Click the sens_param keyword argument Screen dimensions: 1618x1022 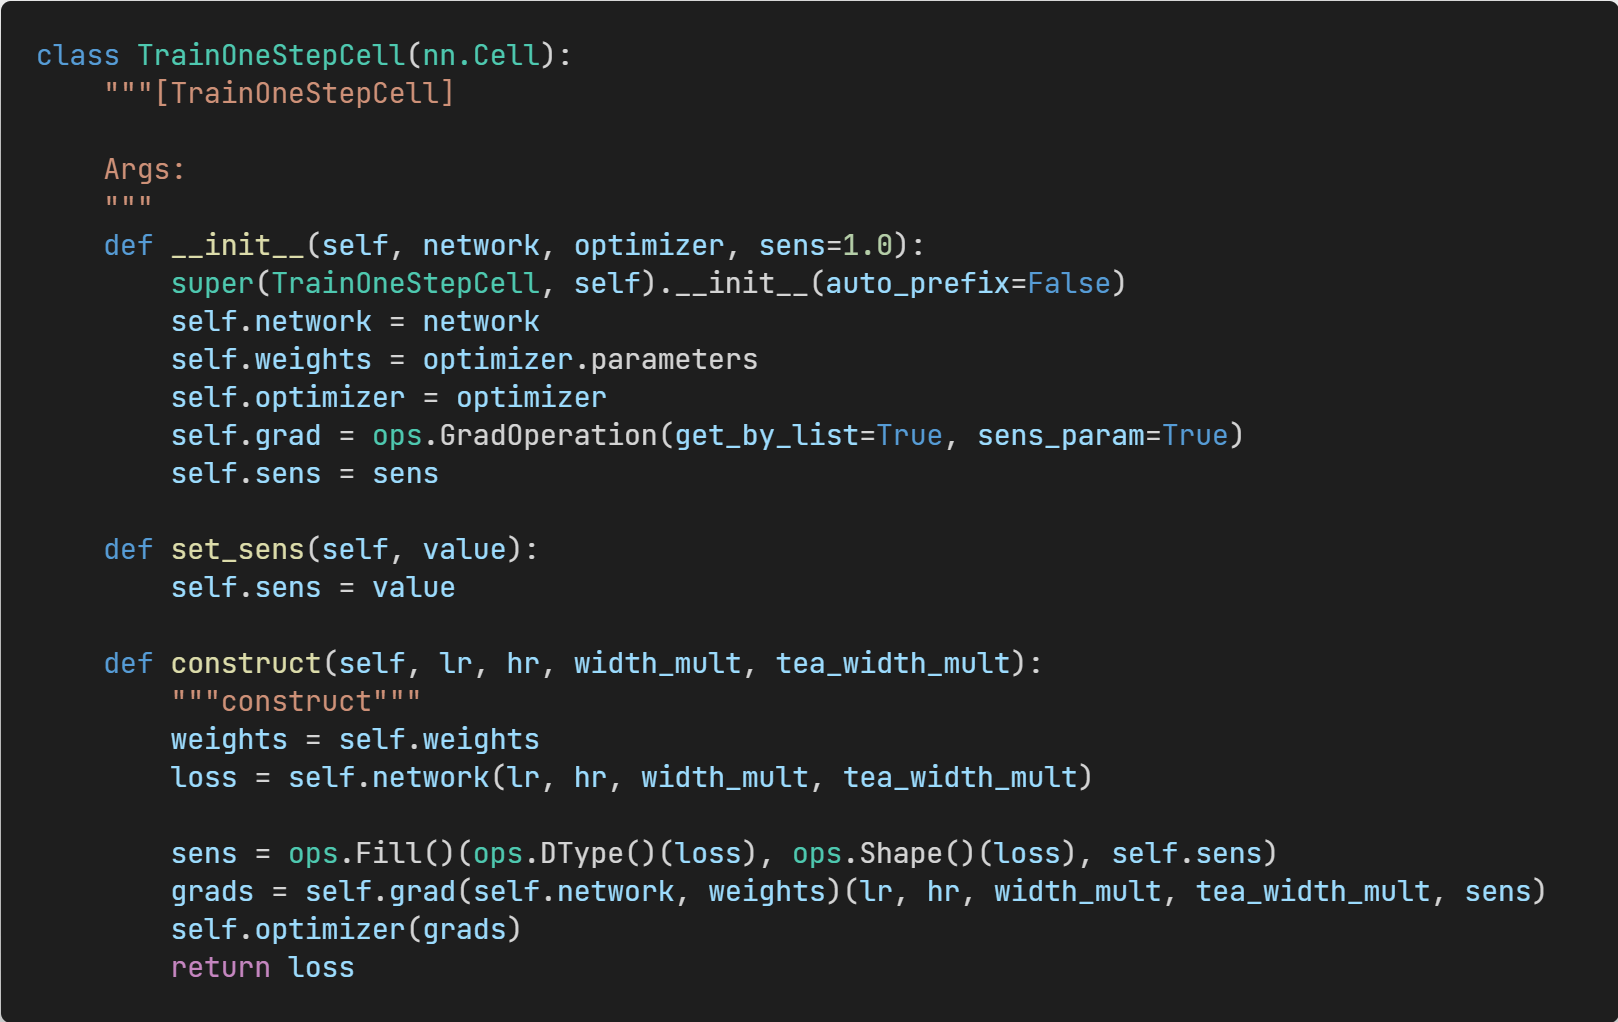point(1061,435)
